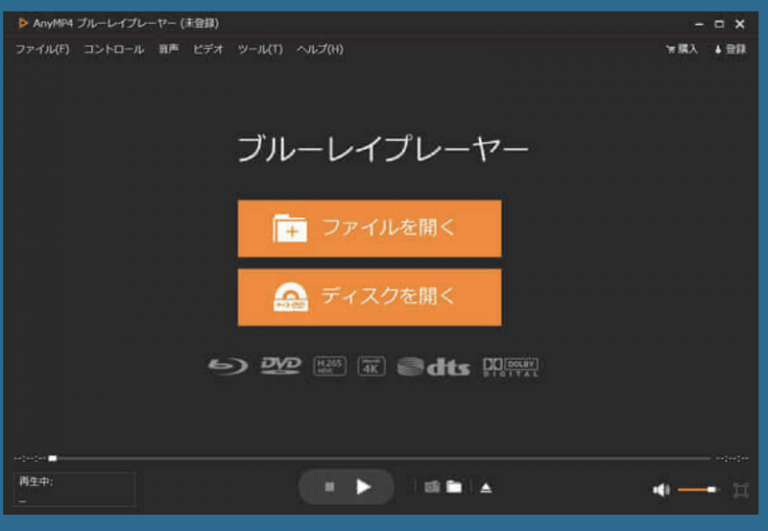Mute audio using the speaker icon
Viewport: 768px width, 531px height.
pyautogui.click(x=660, y=490)
